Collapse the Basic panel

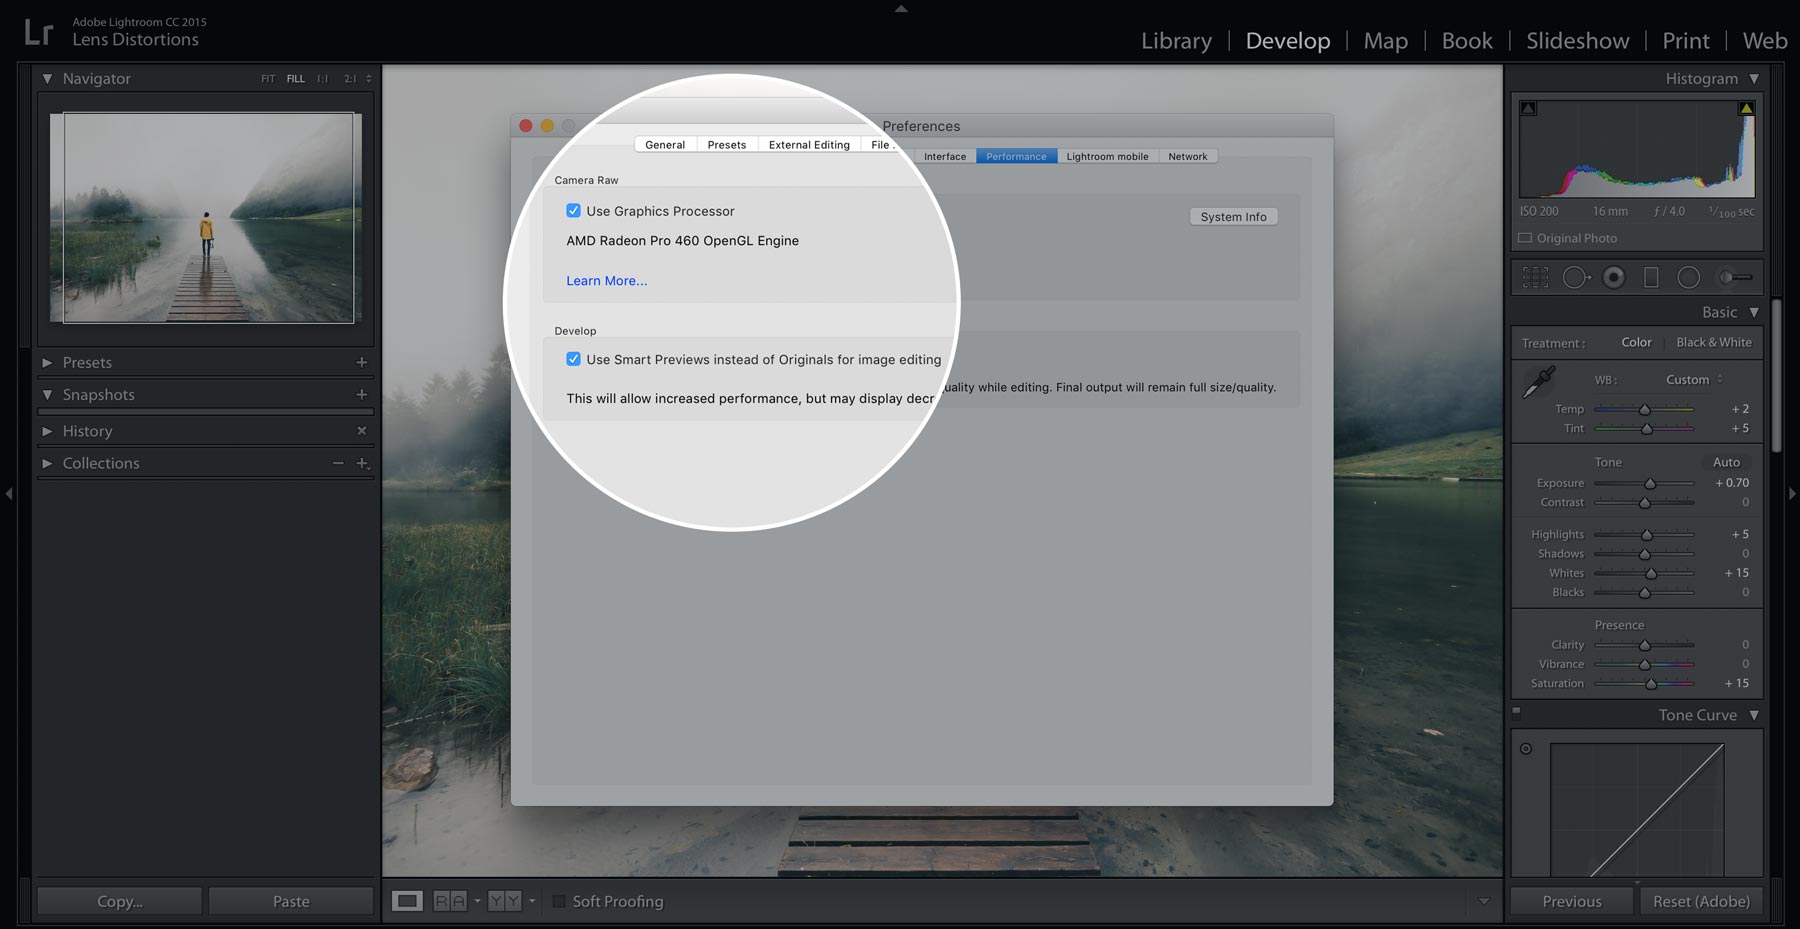point(1754,312)
